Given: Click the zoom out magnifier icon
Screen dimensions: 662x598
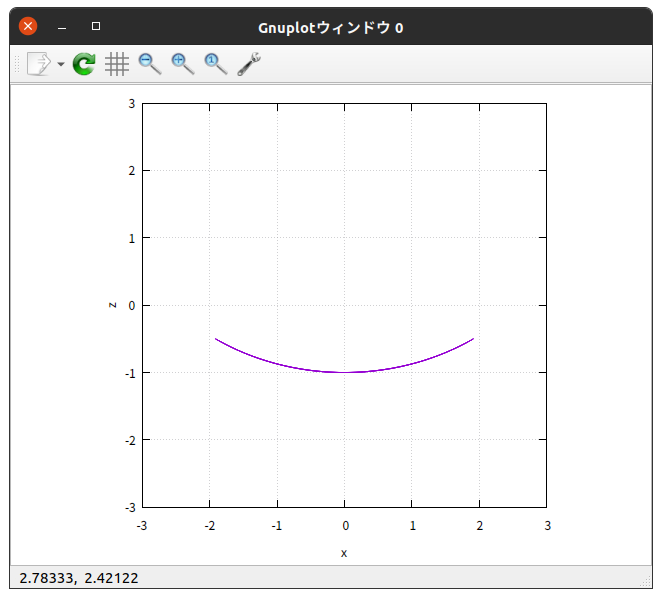Looking at the screenshot, I should pos(150,64).
